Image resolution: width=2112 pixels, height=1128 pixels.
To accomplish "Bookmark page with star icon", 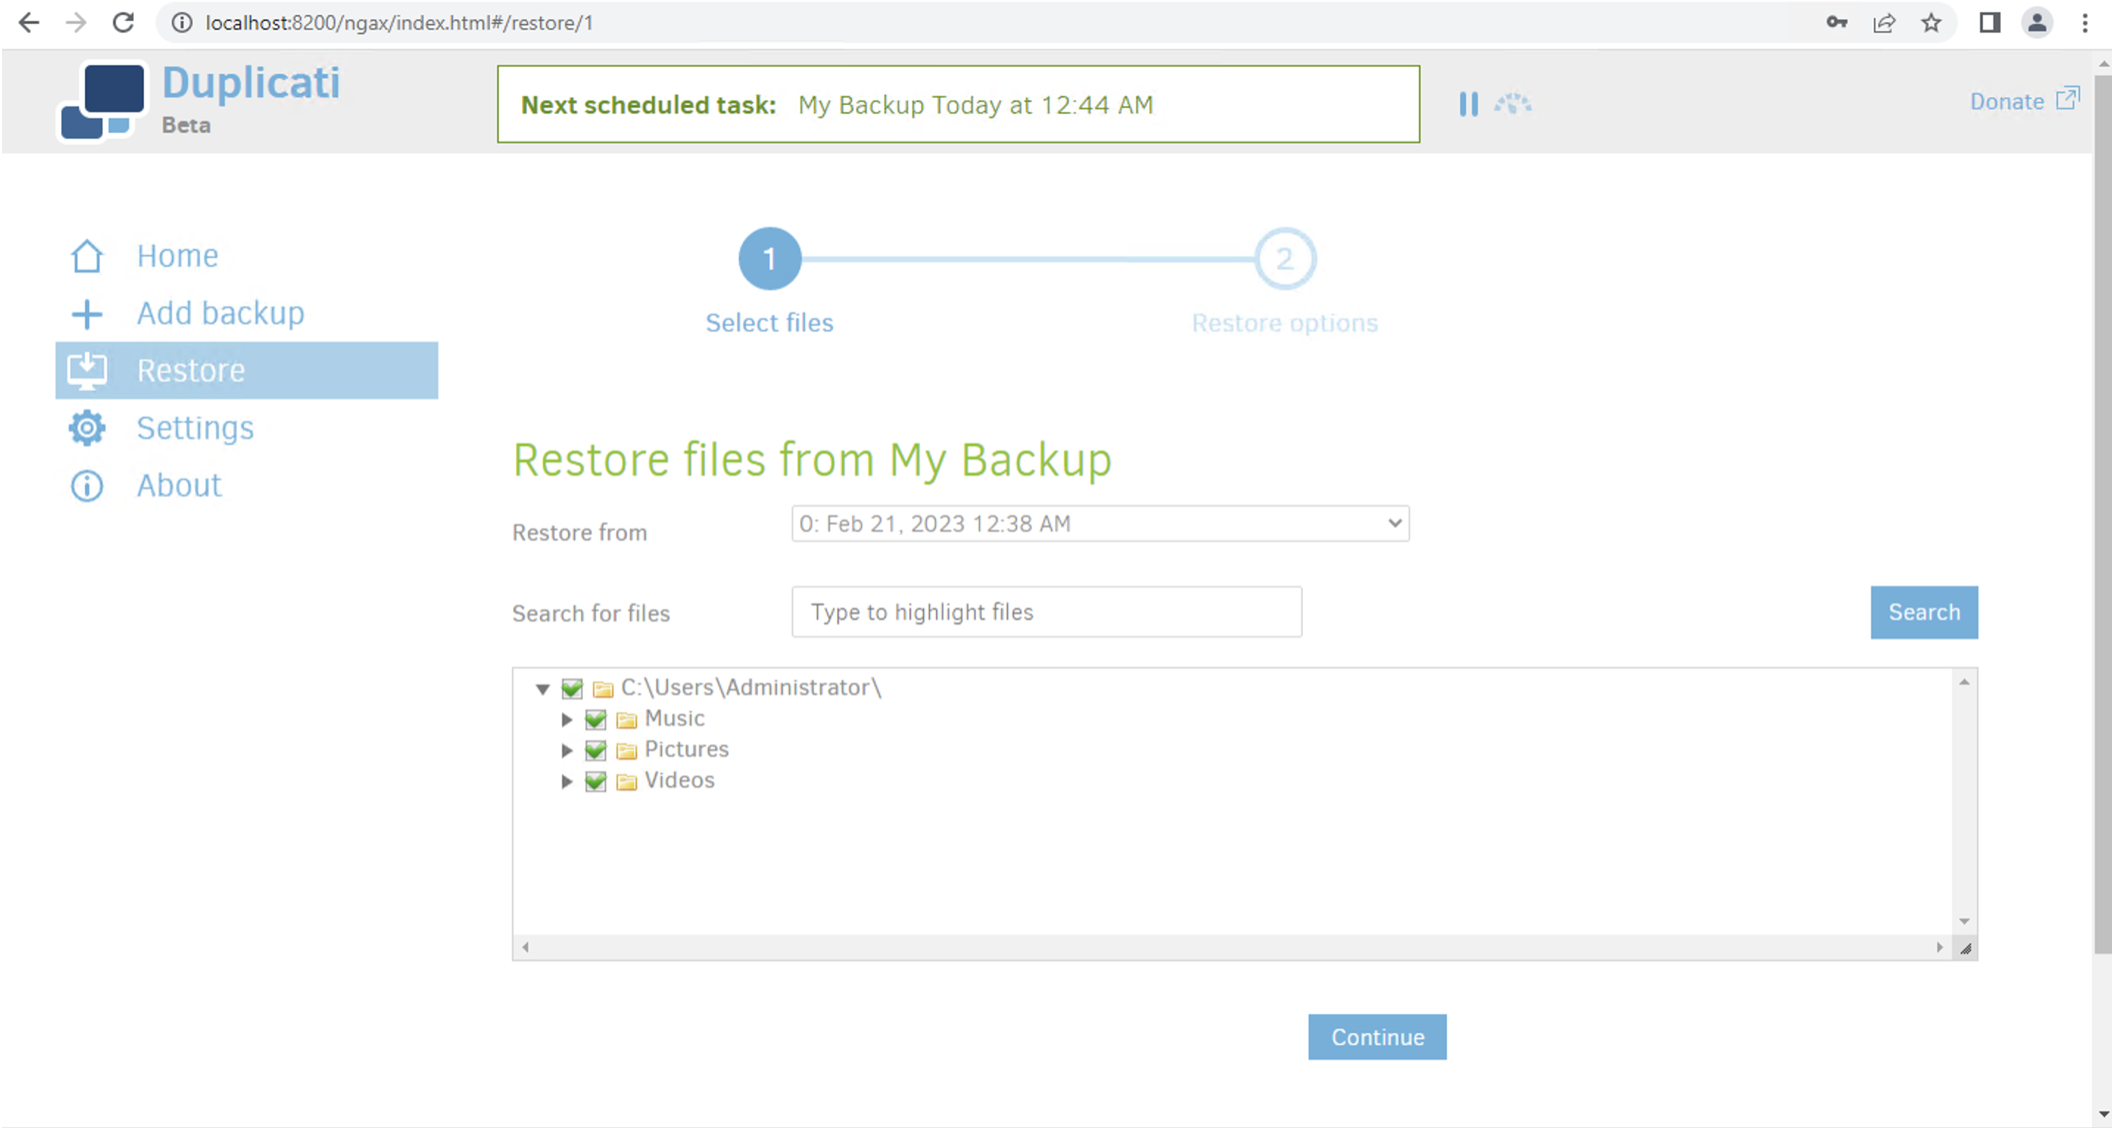I will point(1931,23).
